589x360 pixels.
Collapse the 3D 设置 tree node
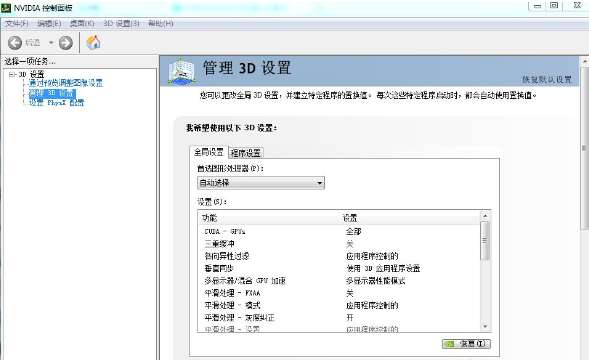12,74
